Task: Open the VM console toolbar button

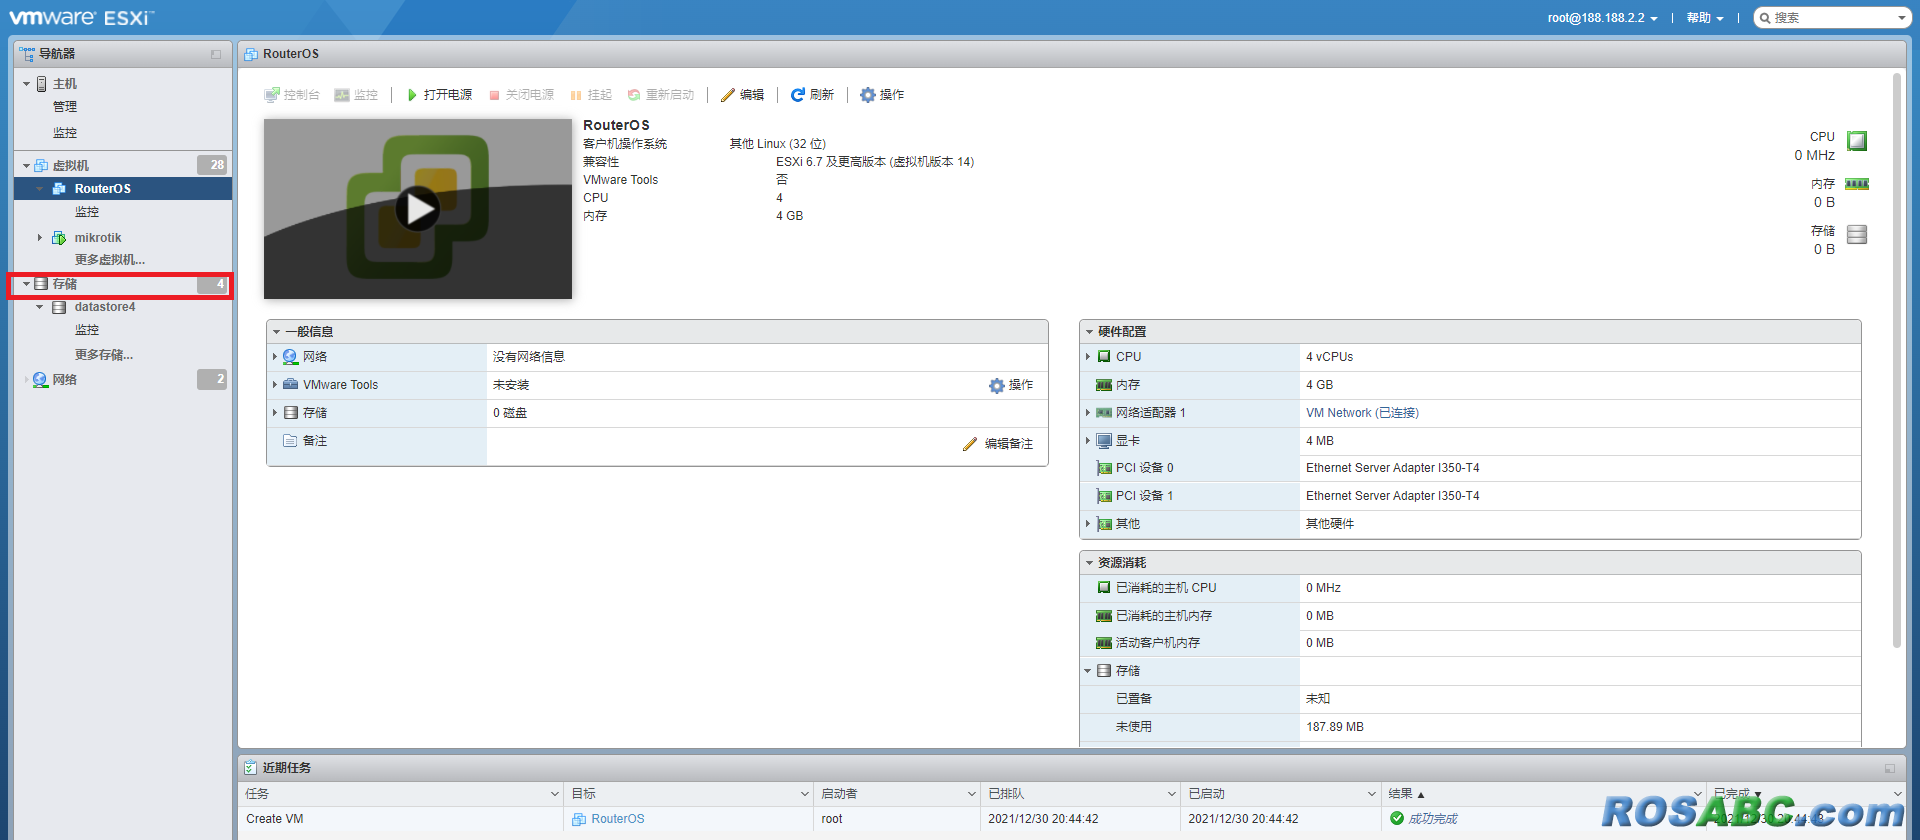Action: pyautogui.click(x=291, y=95)
